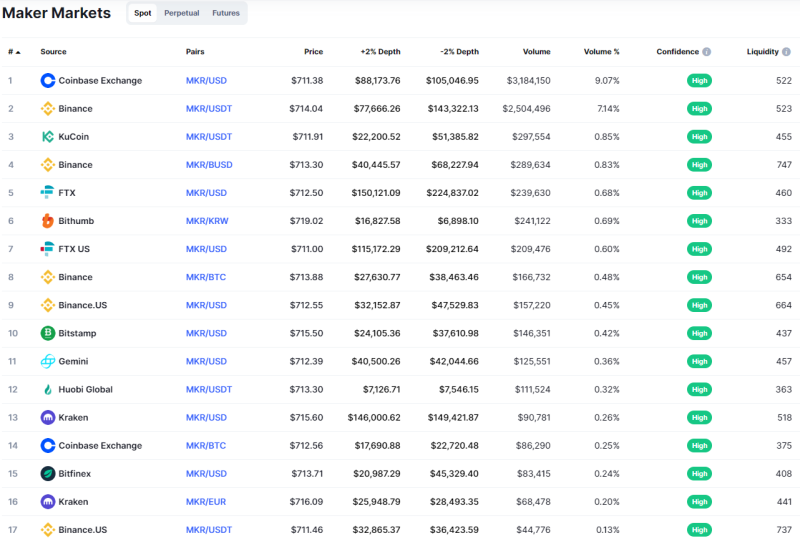
Task: Open the Bitstamp source name
Action: coord(77,333)
